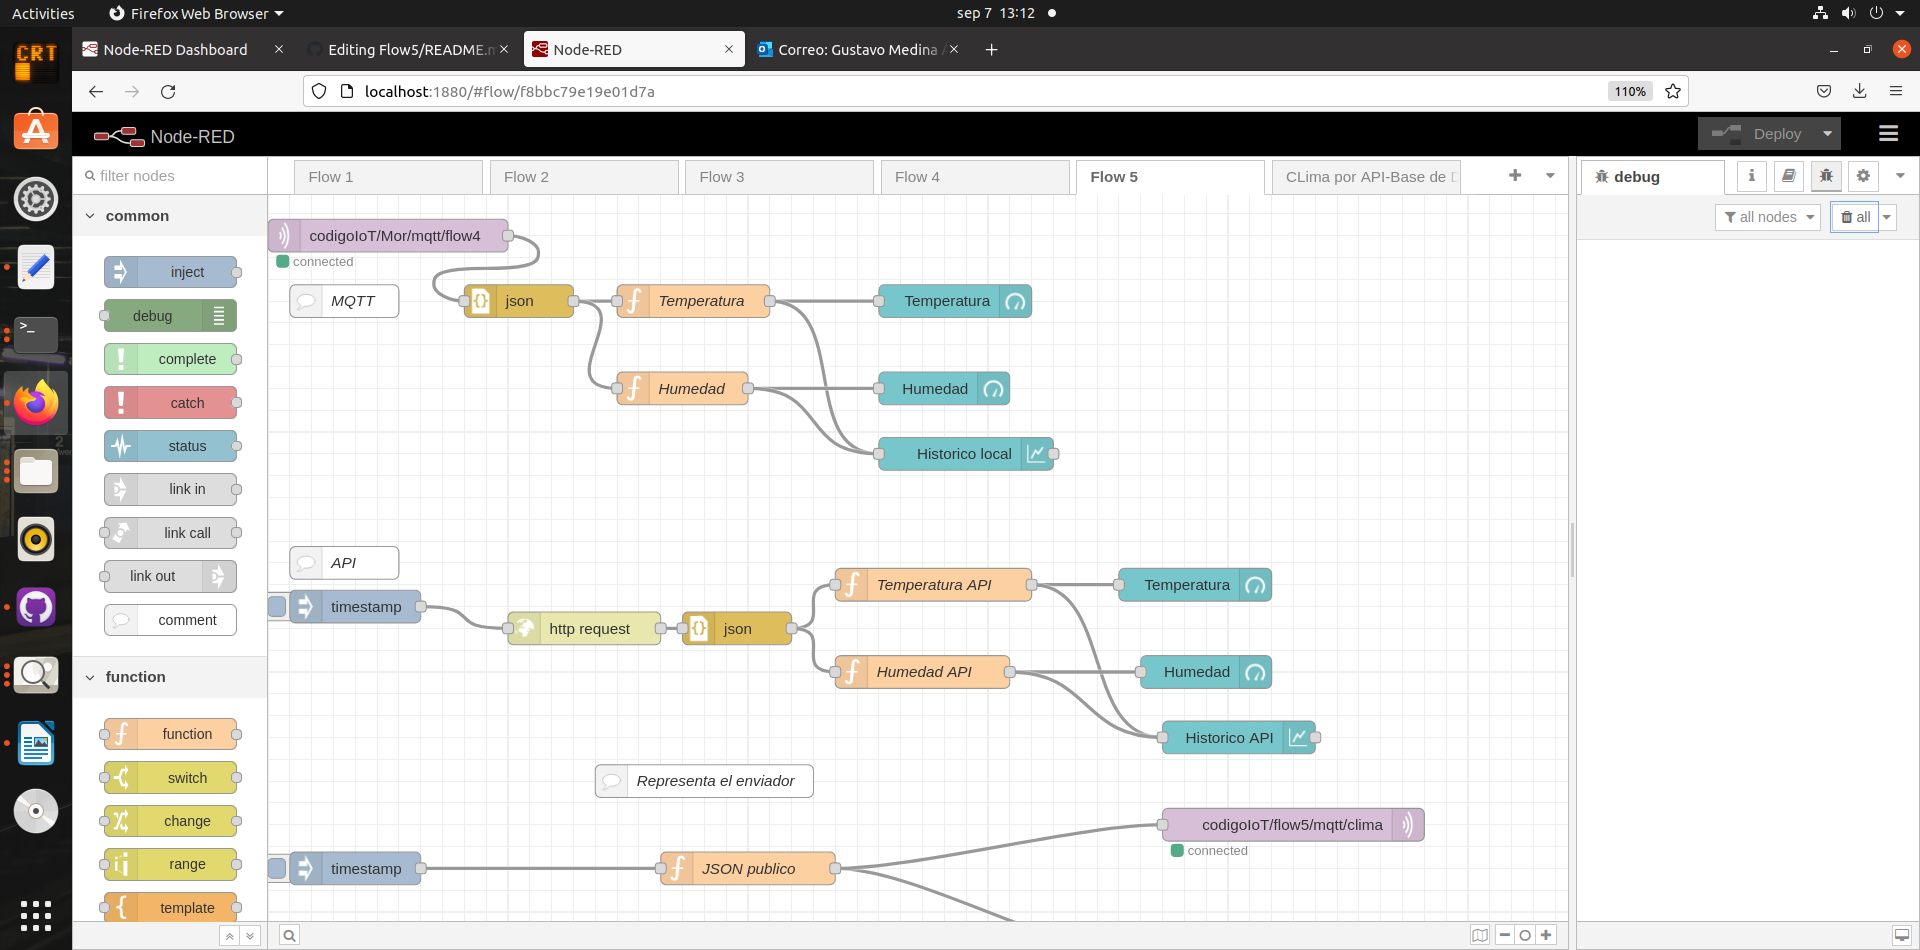Select the Historico local chart node
The height and width of the screenshot is (950, 1920).
point(965,454)
